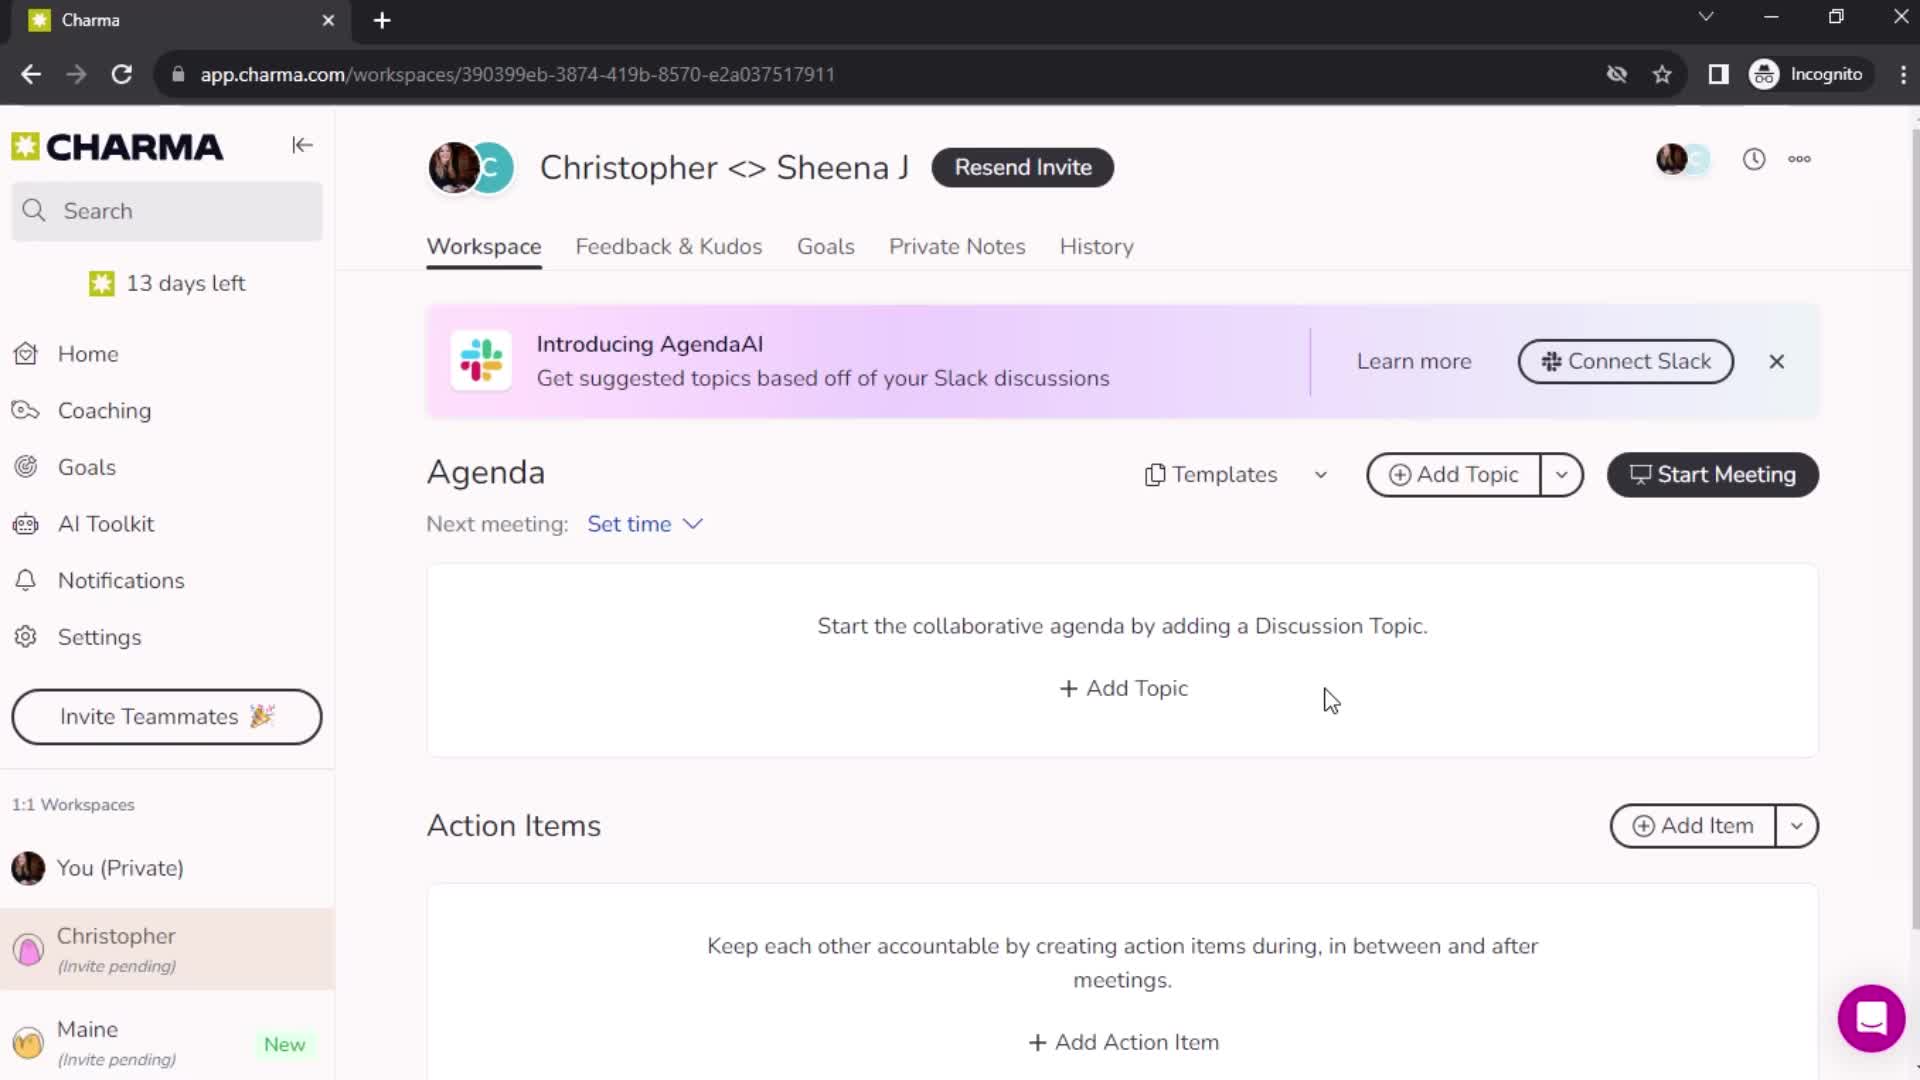Open Goals from sidebar
Viewport: 1920px width, 1080px height.
86,467
